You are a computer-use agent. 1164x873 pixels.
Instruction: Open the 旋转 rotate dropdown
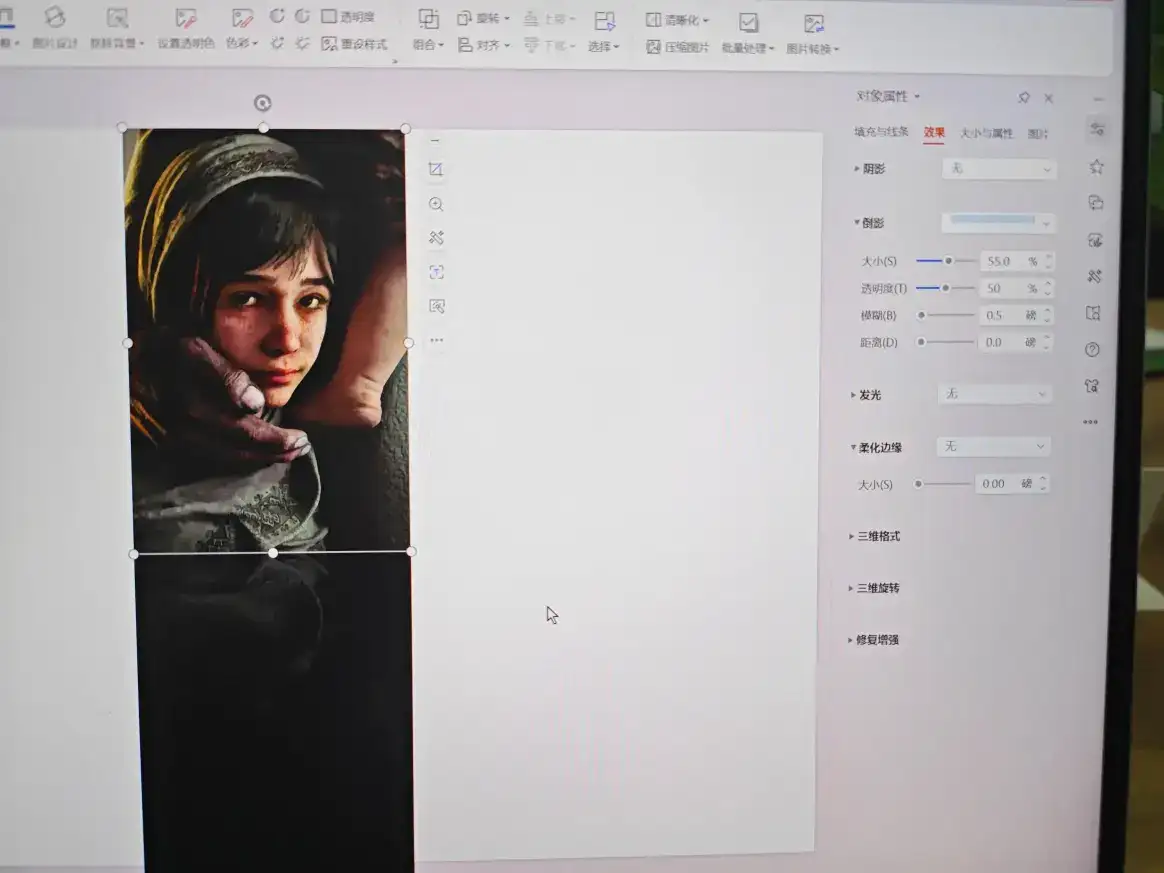click(x=483, y=18)
